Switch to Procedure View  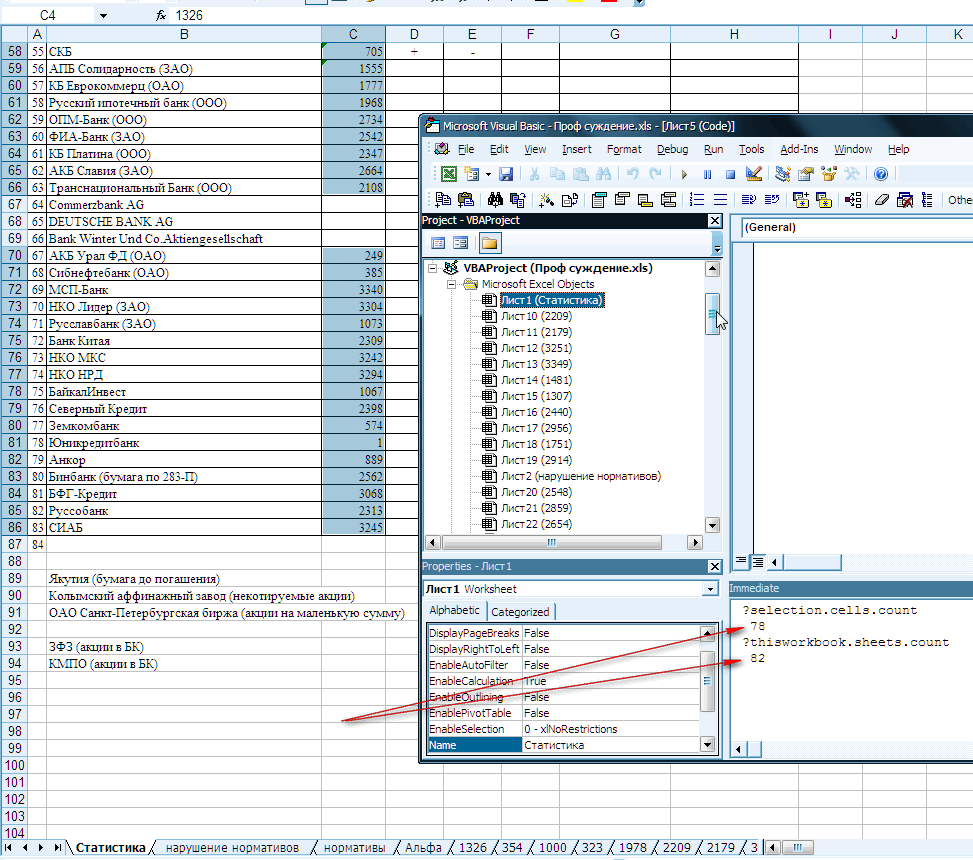coord(742,561)
